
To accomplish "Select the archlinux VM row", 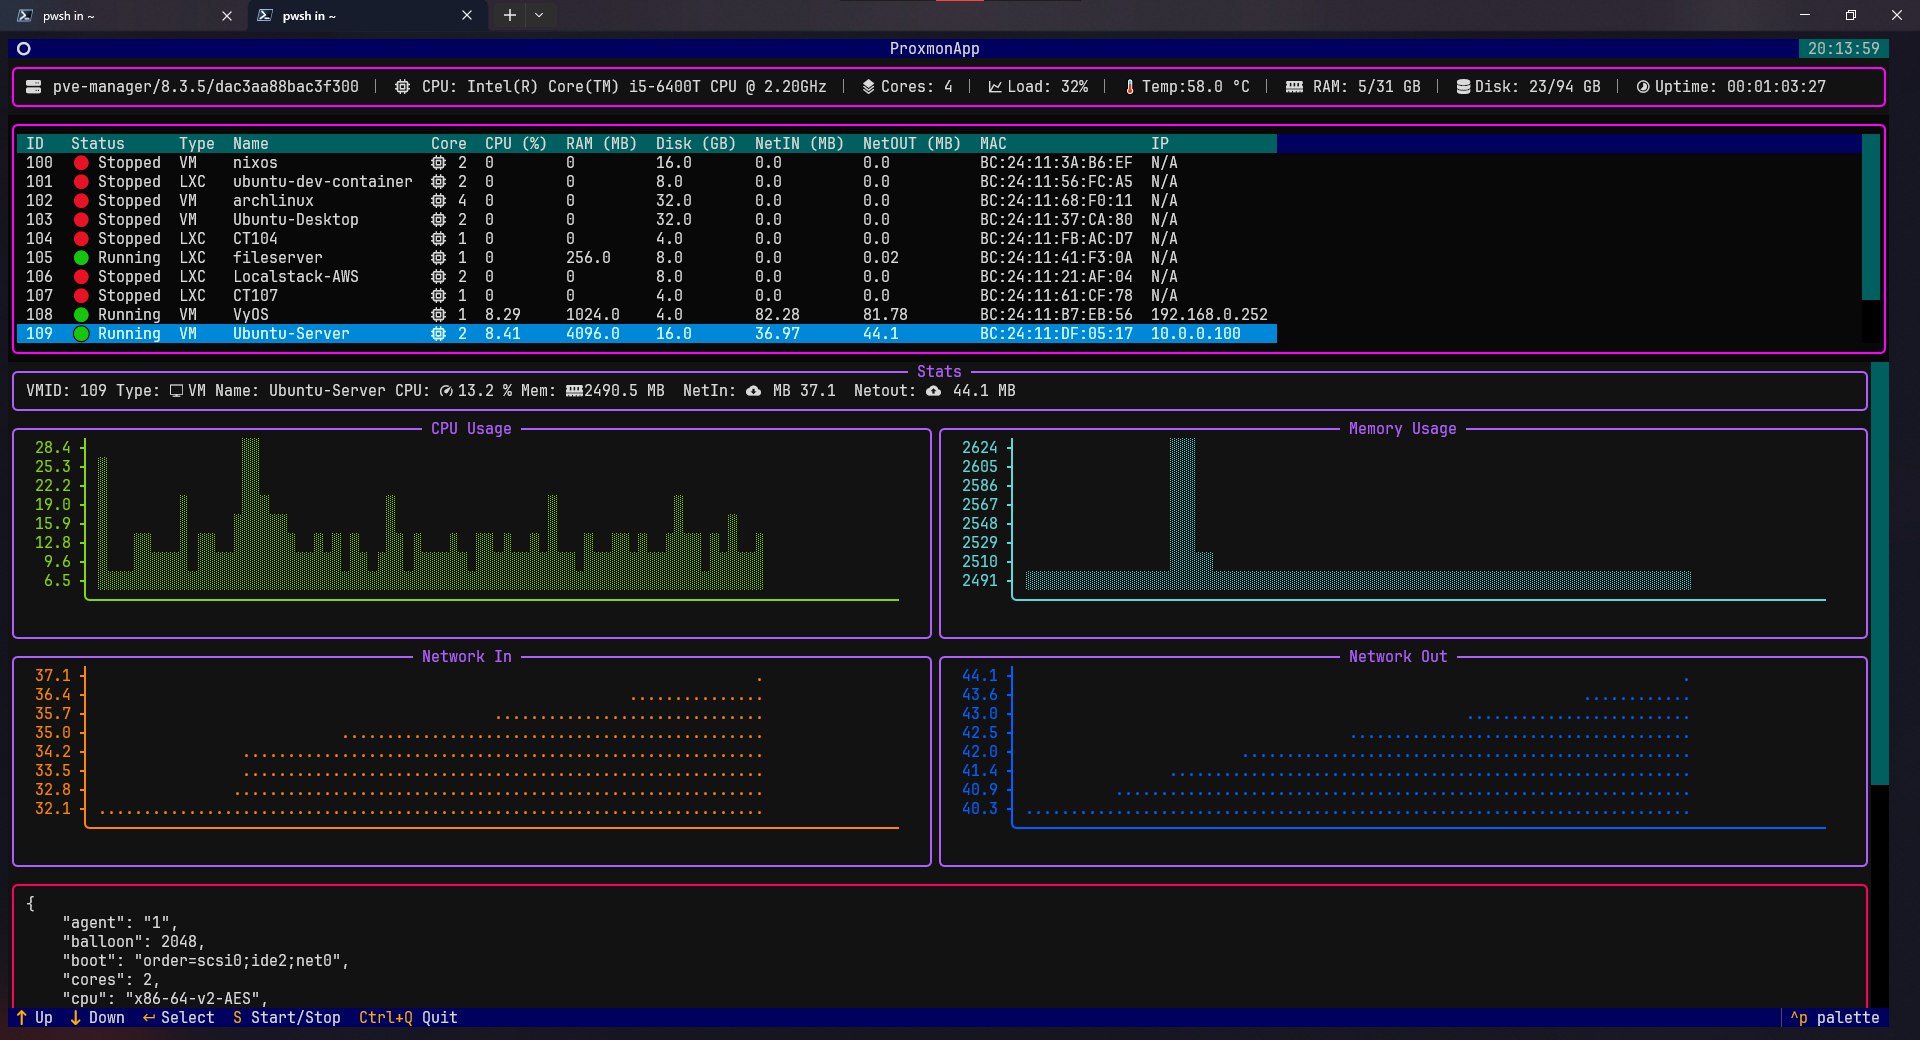I will (x=273, y=201).
